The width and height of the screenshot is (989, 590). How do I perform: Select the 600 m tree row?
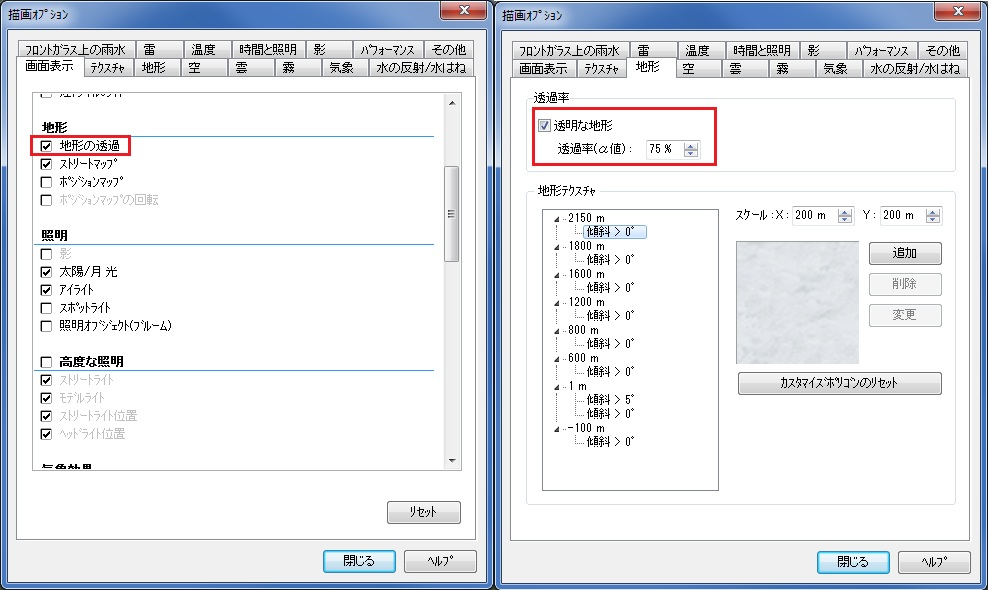583,358
